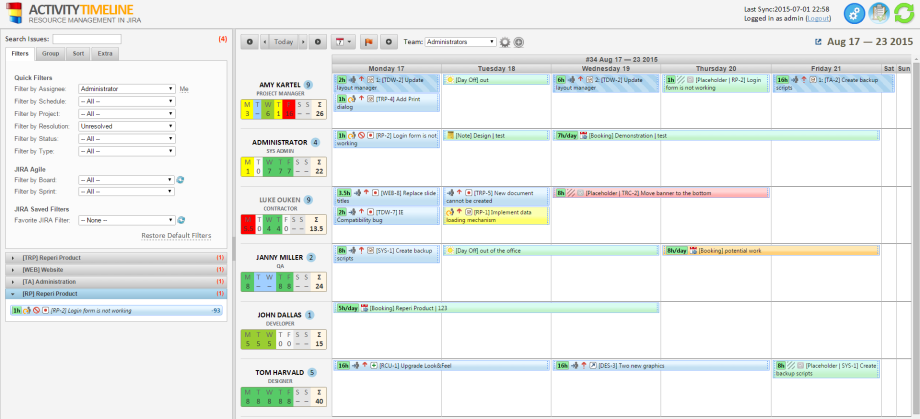Open the blue gears configuration icon
The image size is (920, 419).
tap(853, 13)
